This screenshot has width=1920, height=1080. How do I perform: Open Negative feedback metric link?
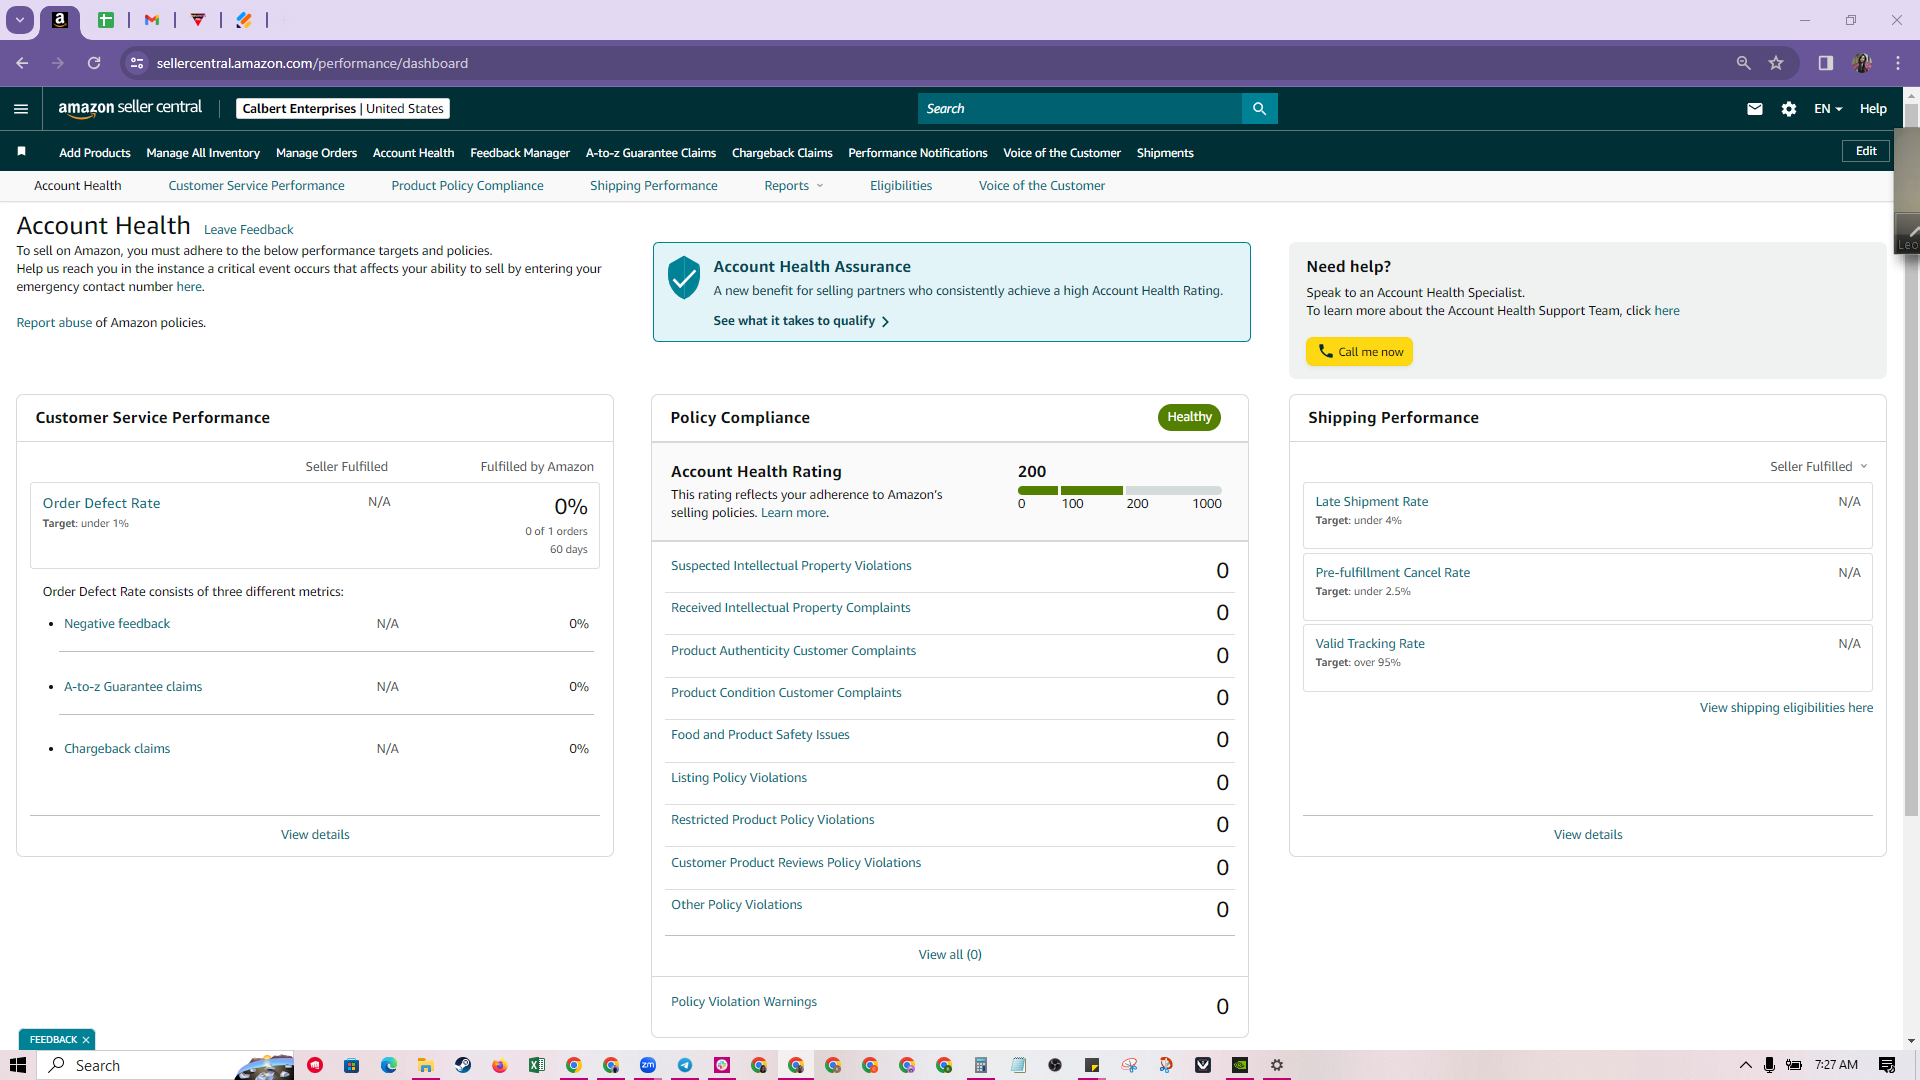[117, 624]
